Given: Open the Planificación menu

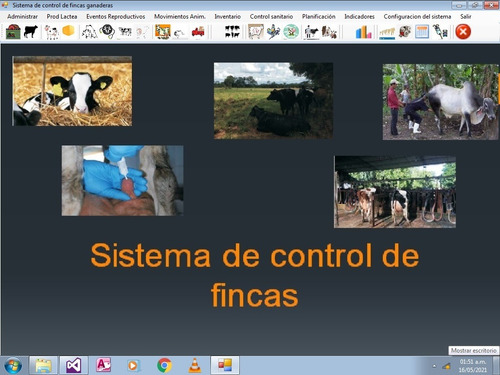Looking at the screenshot, I should pos(319,16).
